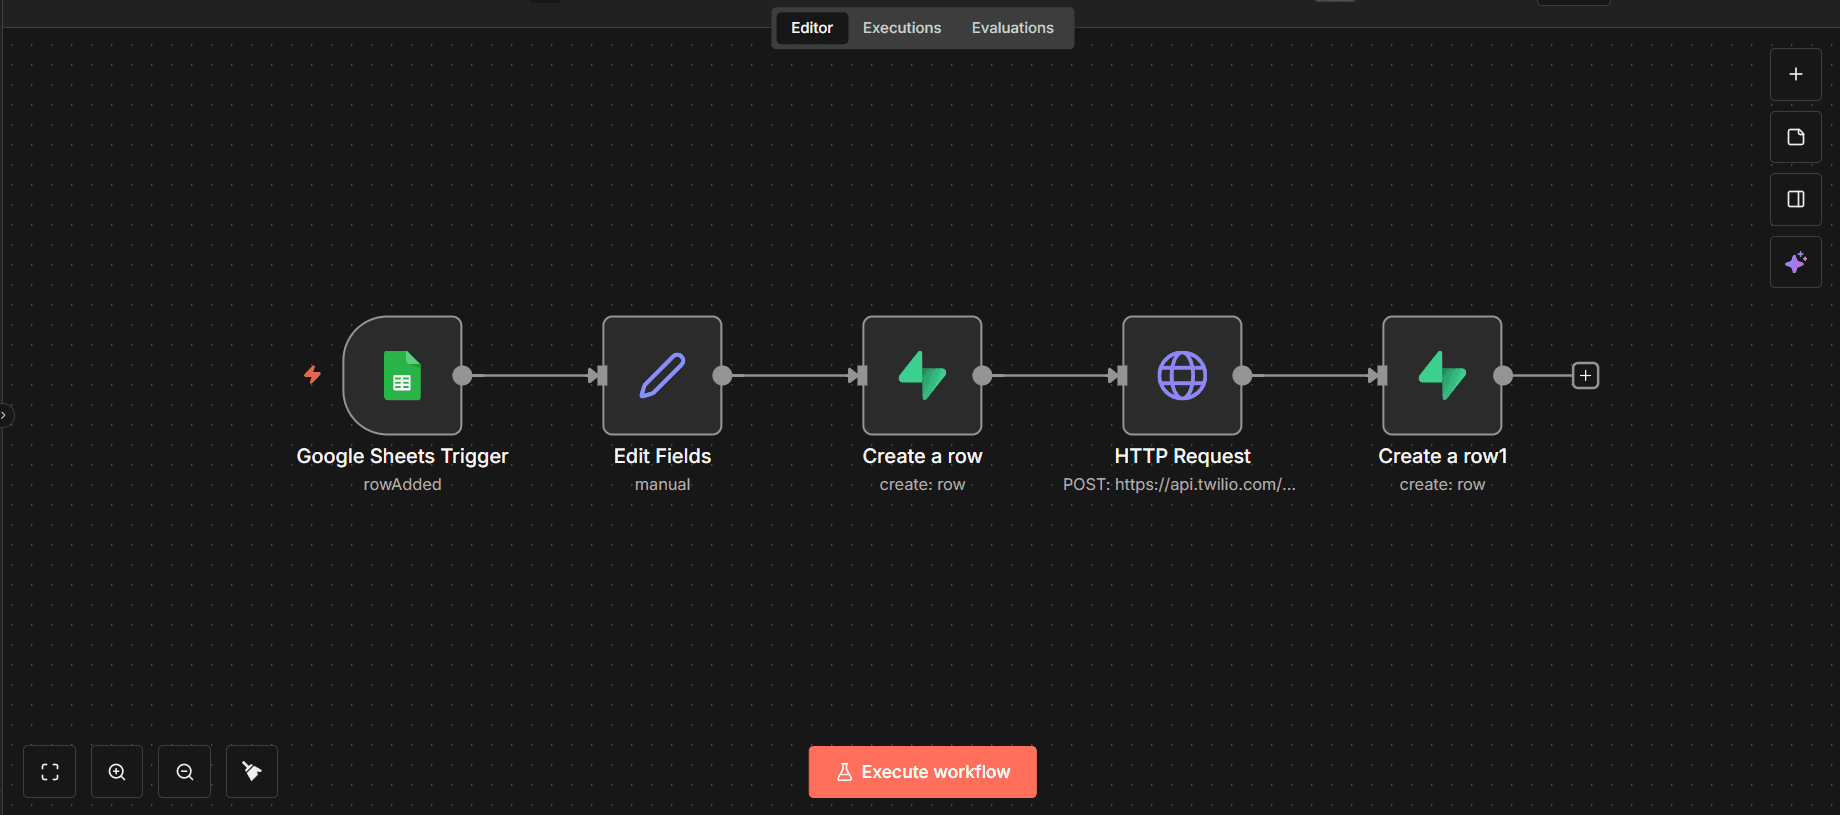Switch to the Executions tab
This screenshot has height=815, width=1840.
coord(902,28)
